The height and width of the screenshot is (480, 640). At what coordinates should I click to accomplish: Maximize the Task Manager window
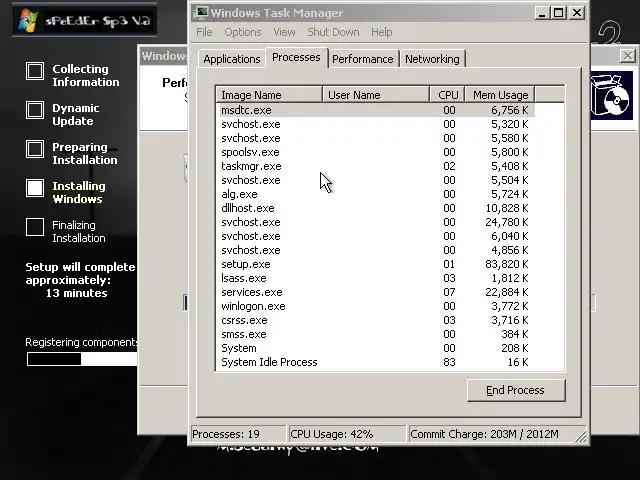coord(559,13)
